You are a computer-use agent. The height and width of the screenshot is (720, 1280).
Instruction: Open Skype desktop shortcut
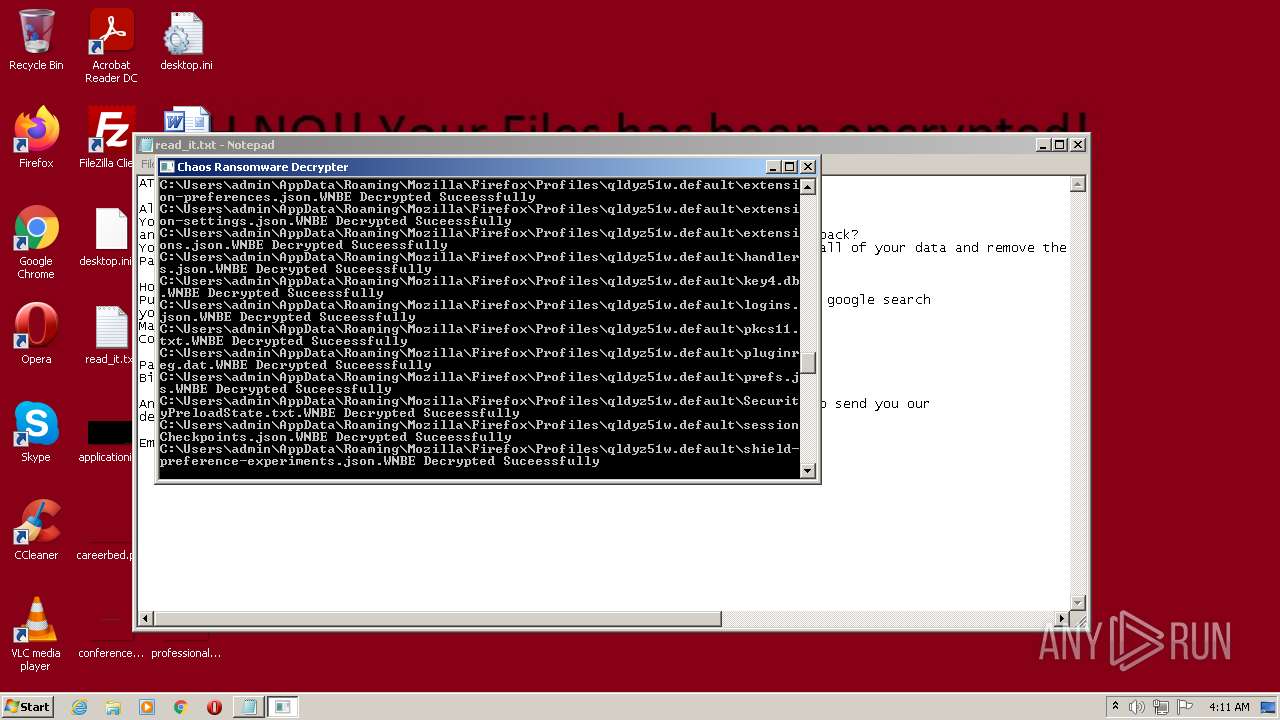36,431
